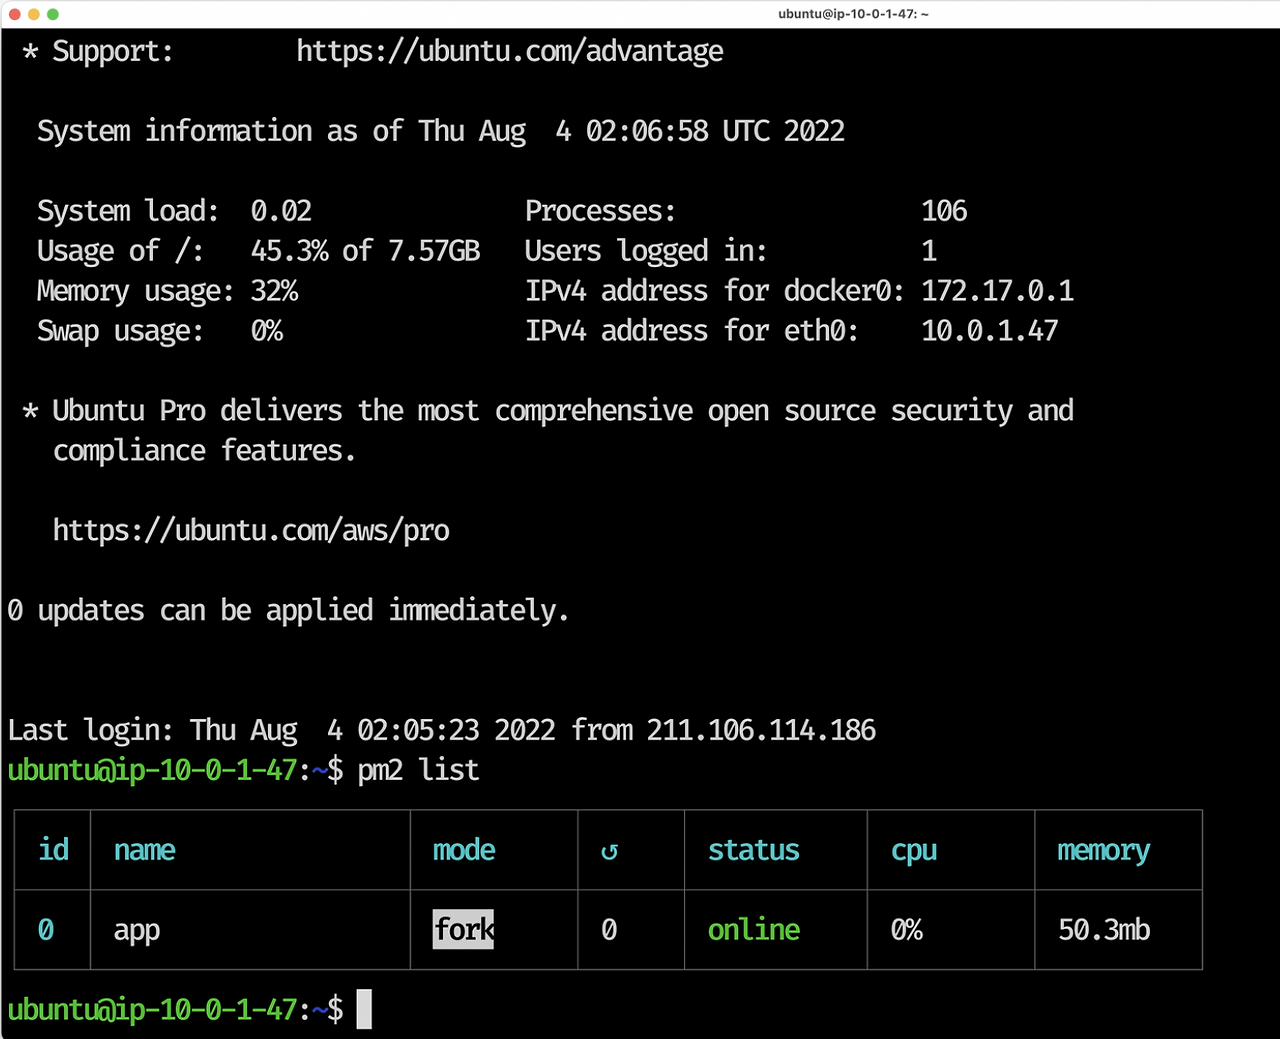Select the pm2 list command text
This screenshot has width=1280, height=1039.
point(418,770)
